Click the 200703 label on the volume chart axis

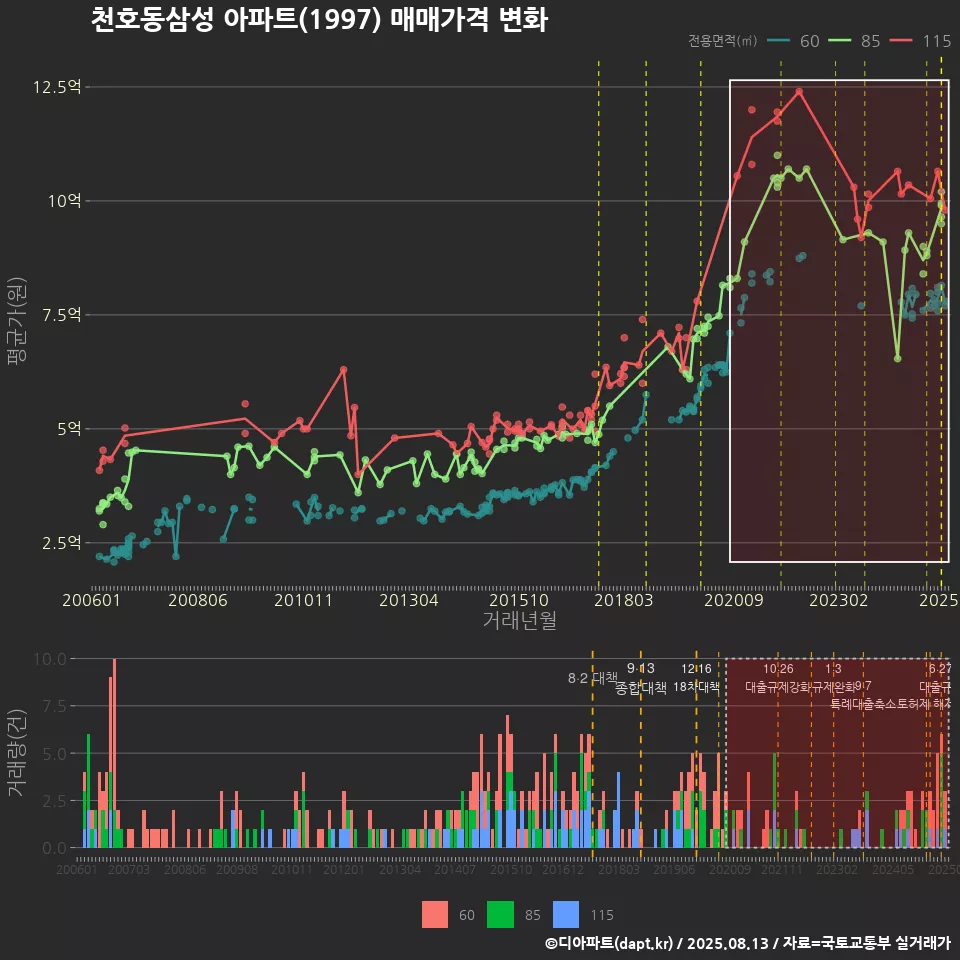(x=129, y=869)
